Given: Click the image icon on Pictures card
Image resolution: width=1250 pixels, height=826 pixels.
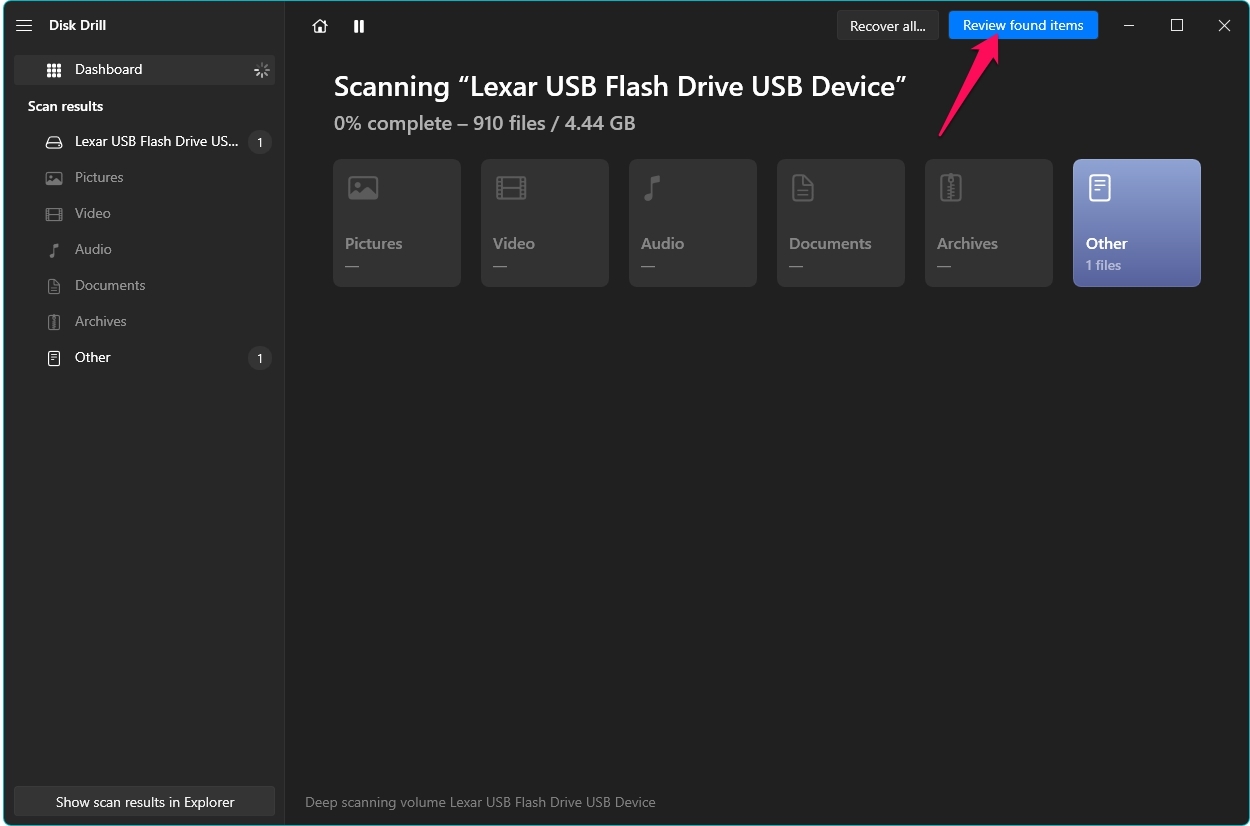Looking at the screenshot, I should point(363,187).
